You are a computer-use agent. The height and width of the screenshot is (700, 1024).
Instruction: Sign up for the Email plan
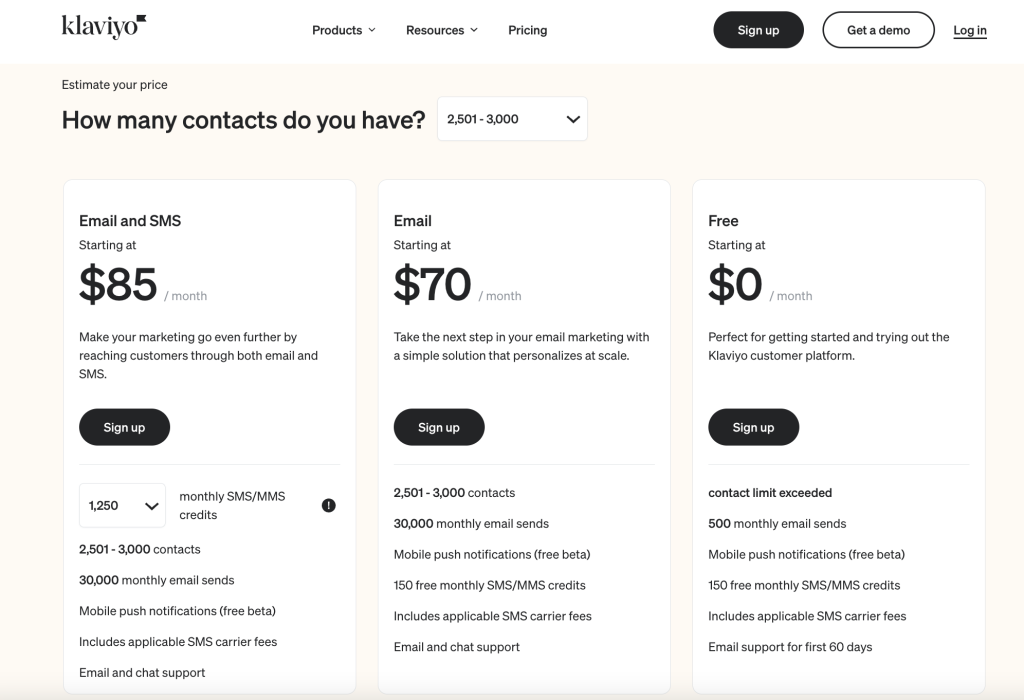click(x=439, y=427)
